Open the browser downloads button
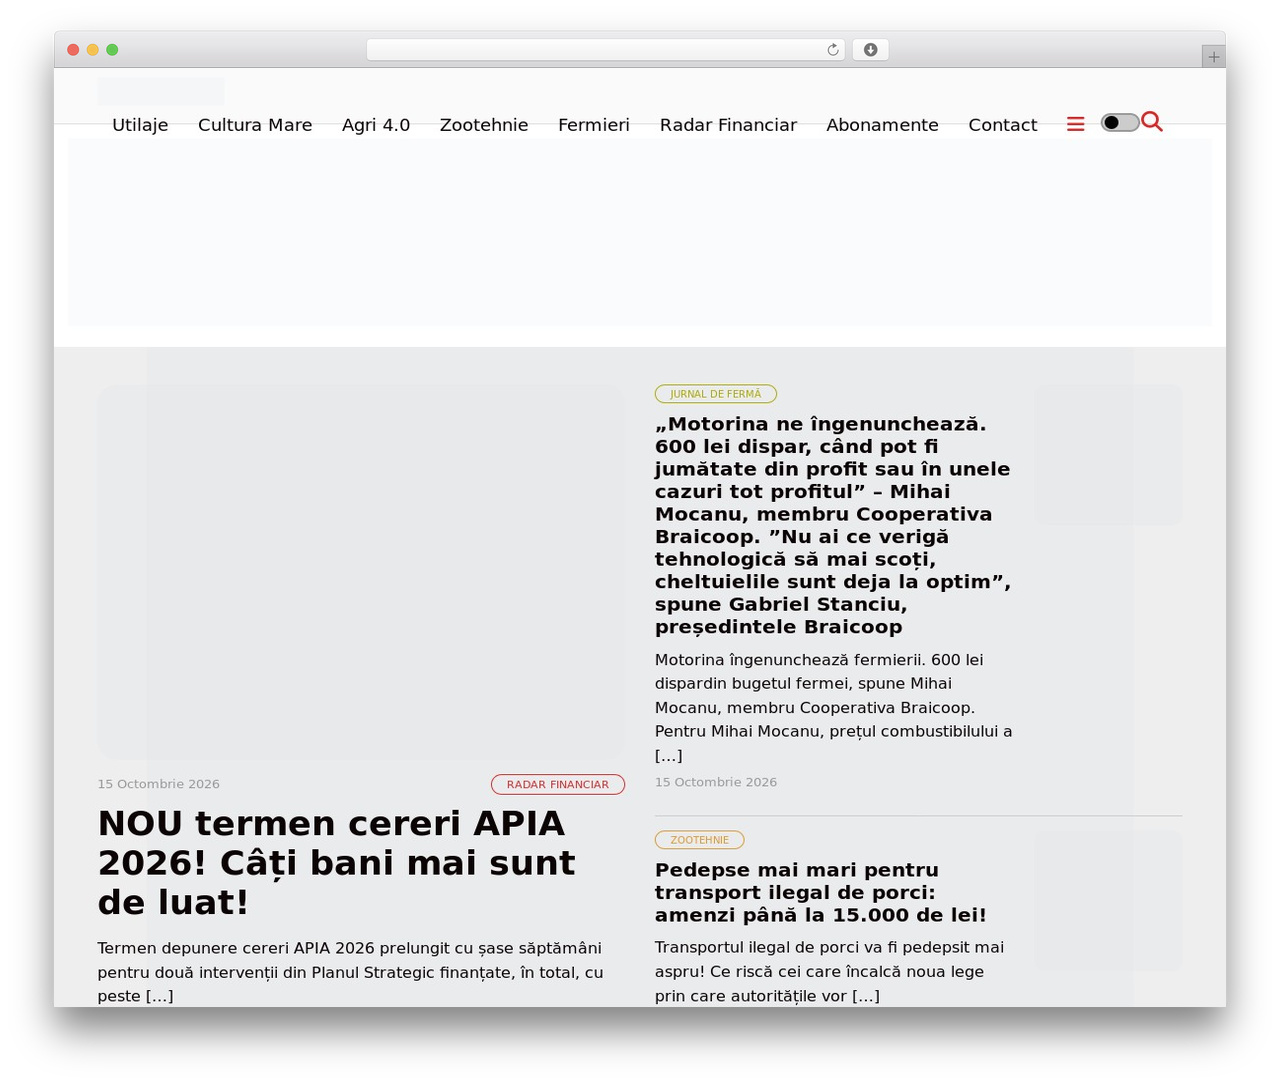The width and height of the screenshot is (1280, 1084). (x=870, y=50)
